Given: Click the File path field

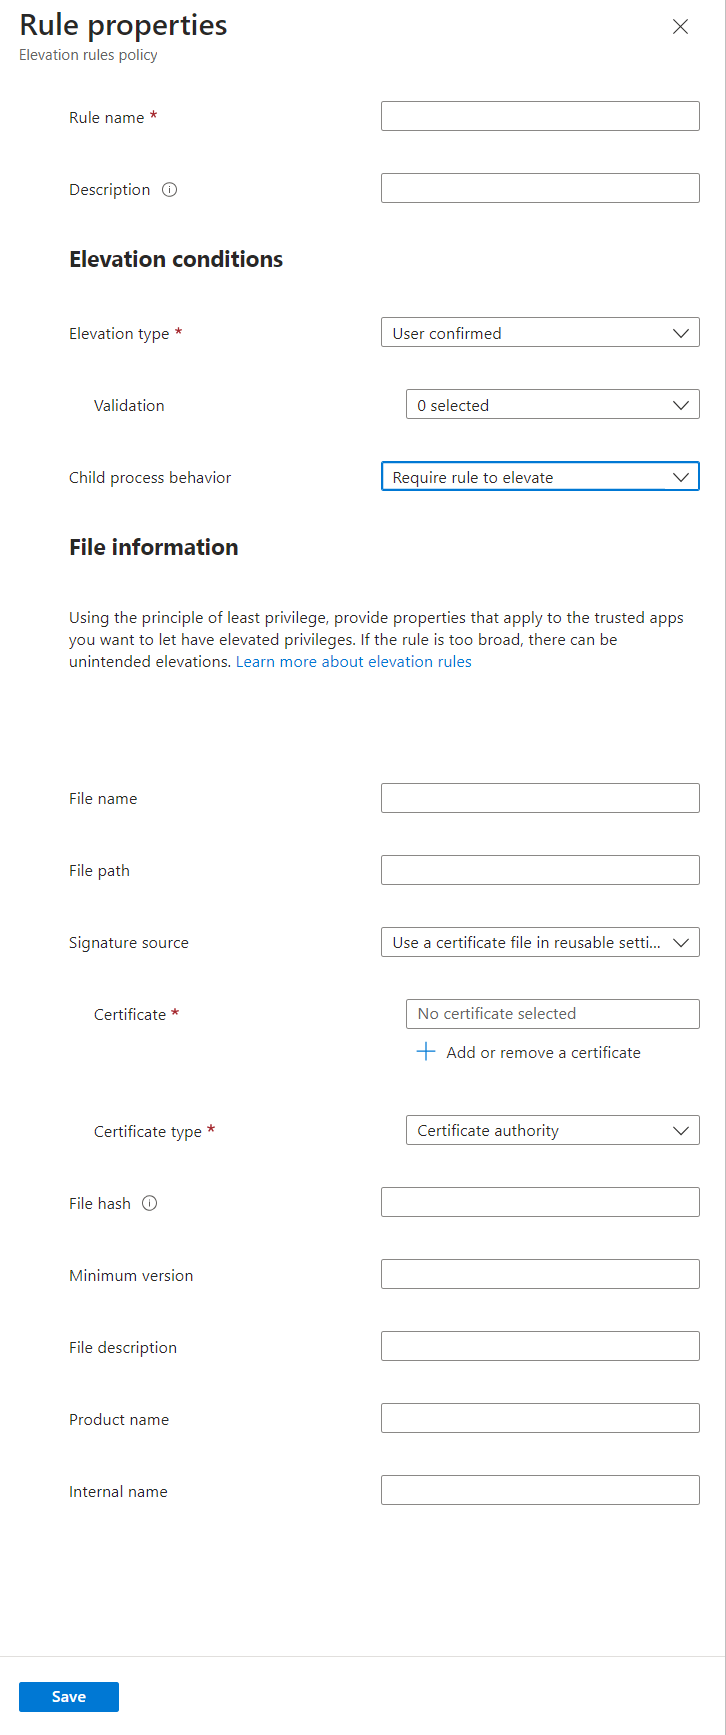Looking at the screenshot, I should [x=540, y=870].
